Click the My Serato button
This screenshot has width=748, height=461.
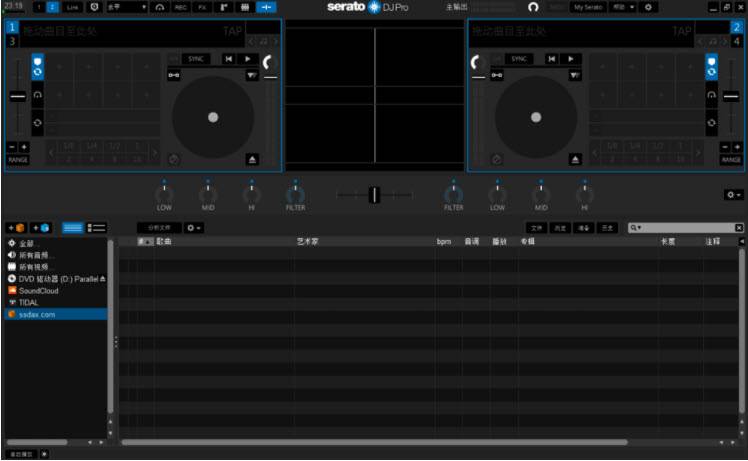pyautogui.click(x=587, y=7)
